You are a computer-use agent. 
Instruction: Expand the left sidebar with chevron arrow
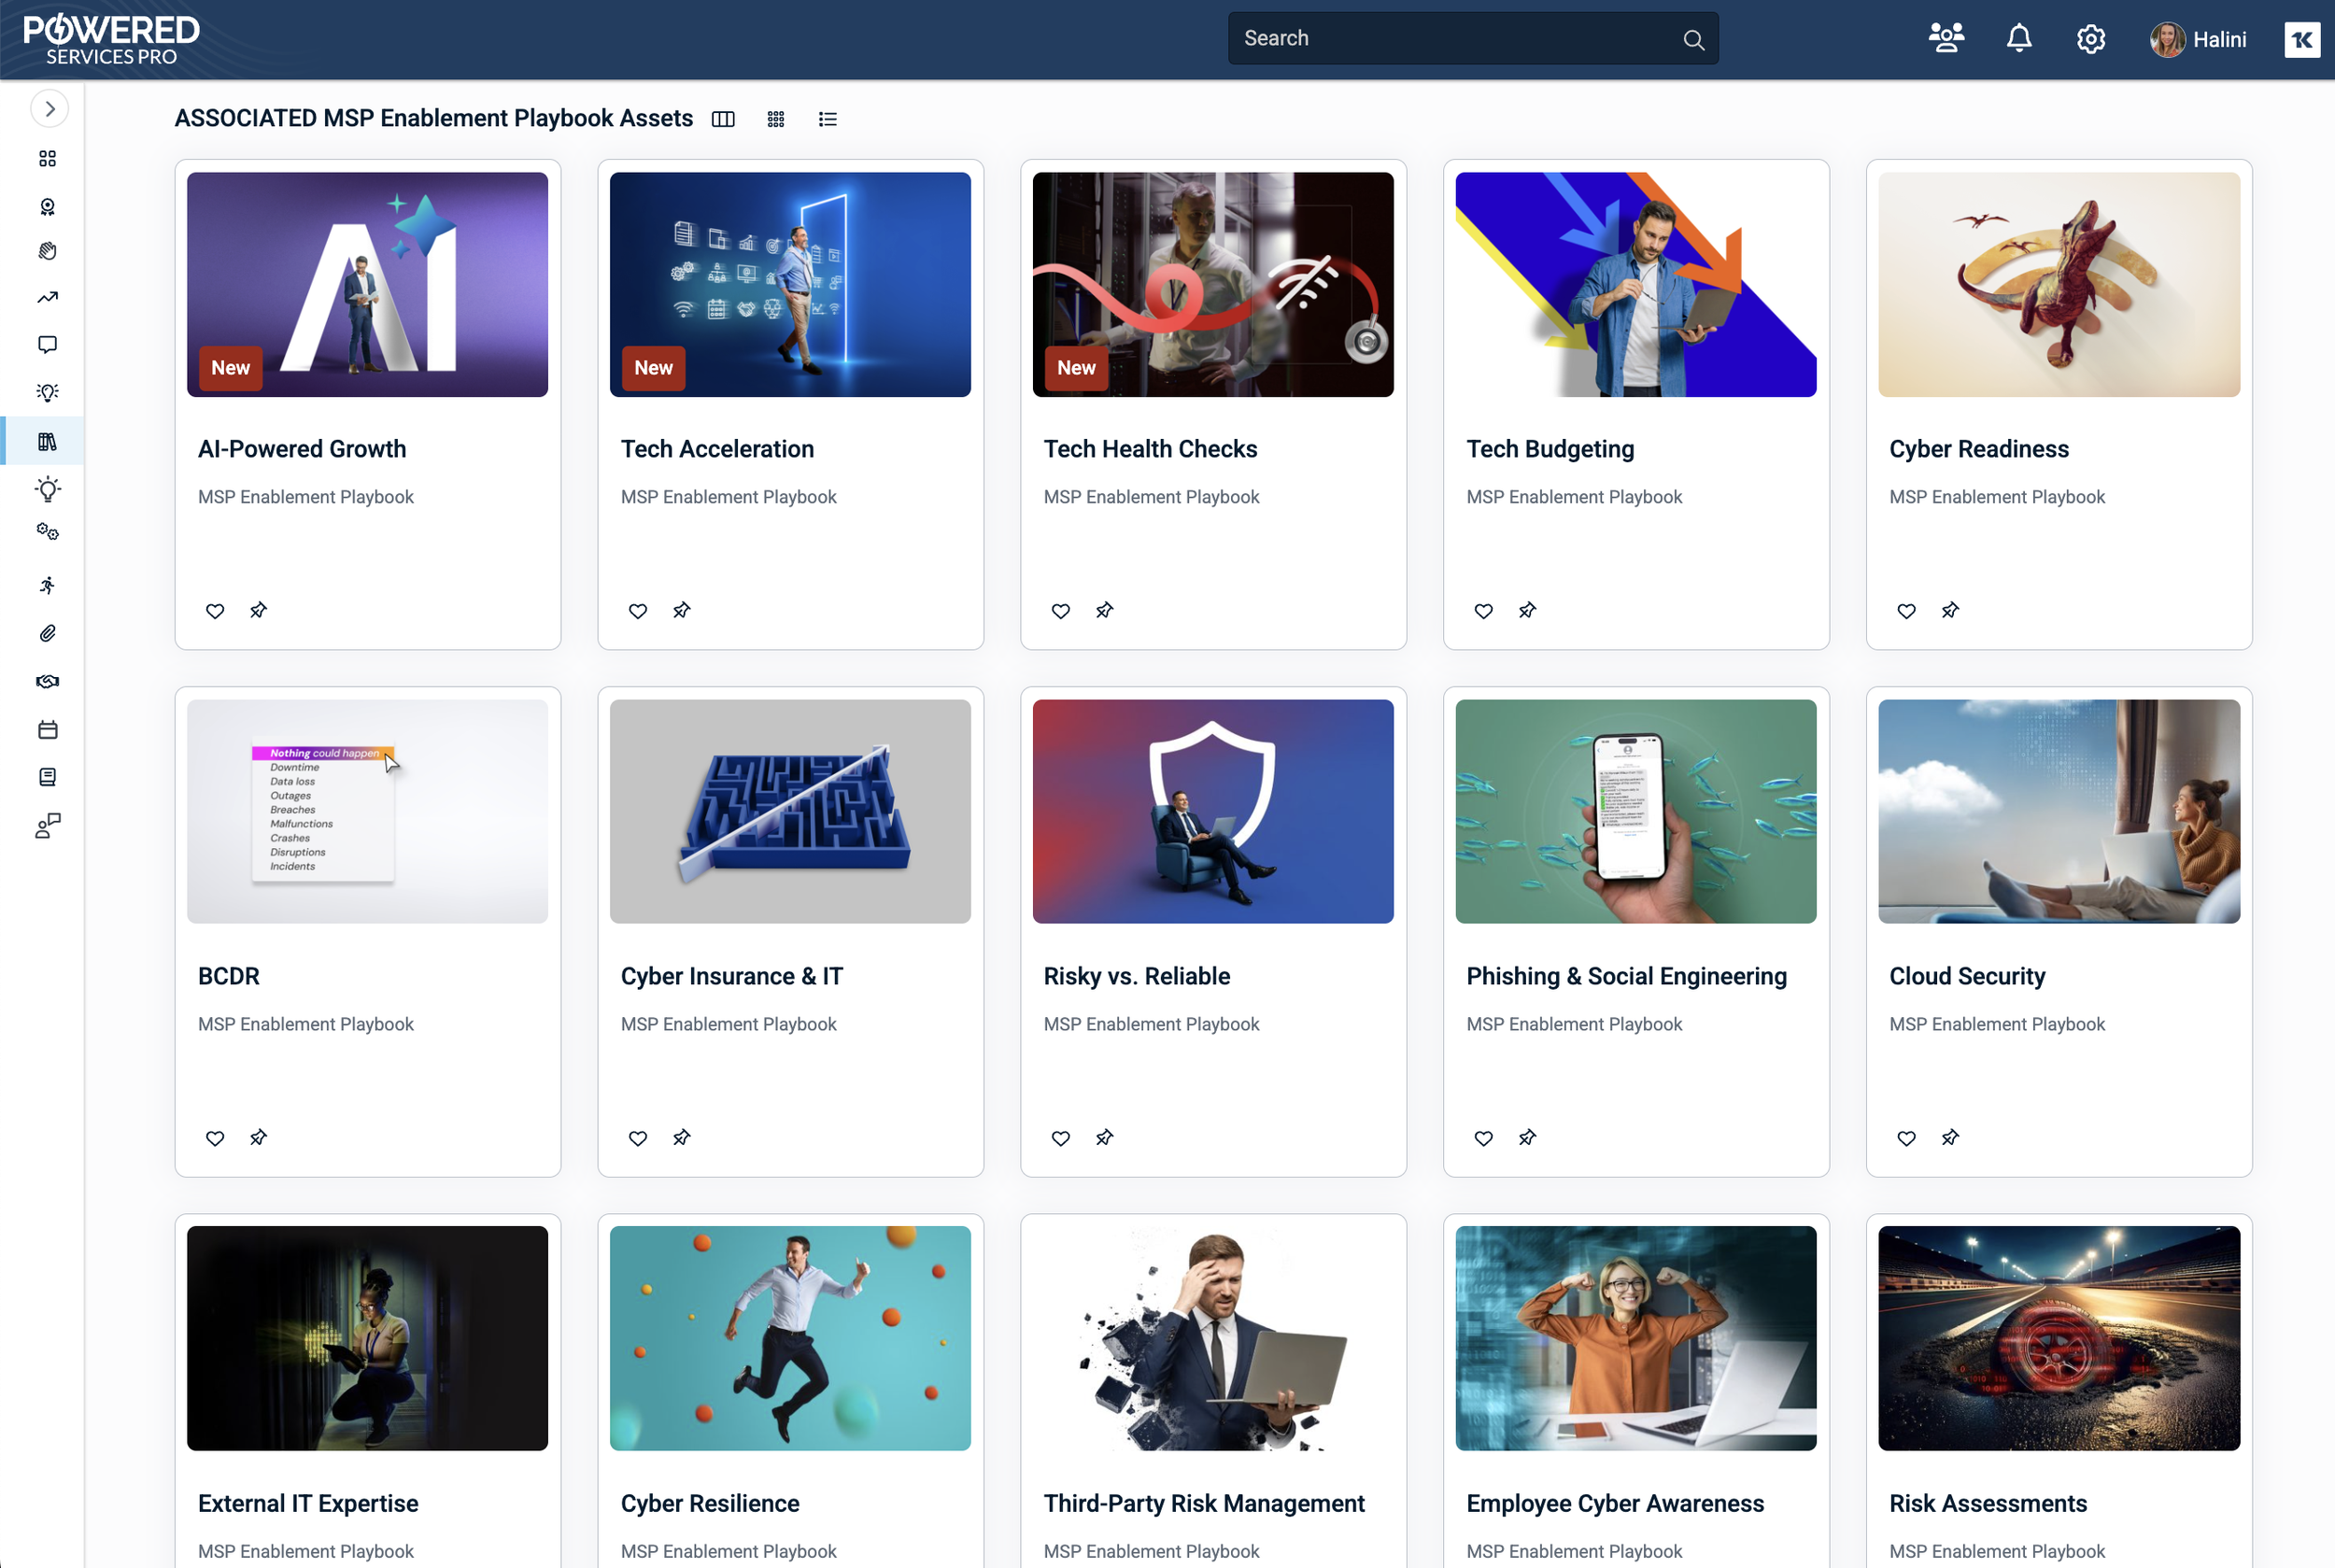coord(49,109)
